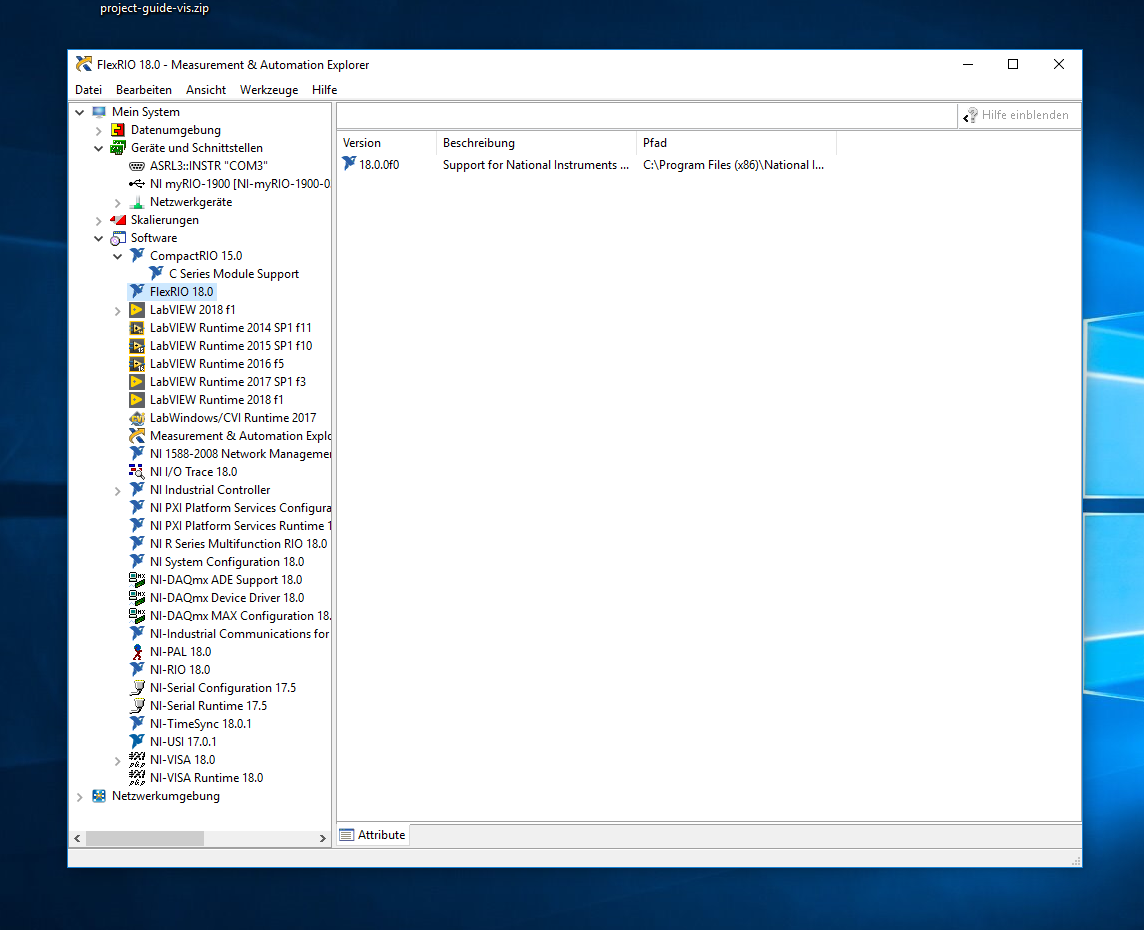The width and height of the screenshot is (1144, 930).
Task: Sort by the Beschreibung column header
Action: tap(536, 143)
